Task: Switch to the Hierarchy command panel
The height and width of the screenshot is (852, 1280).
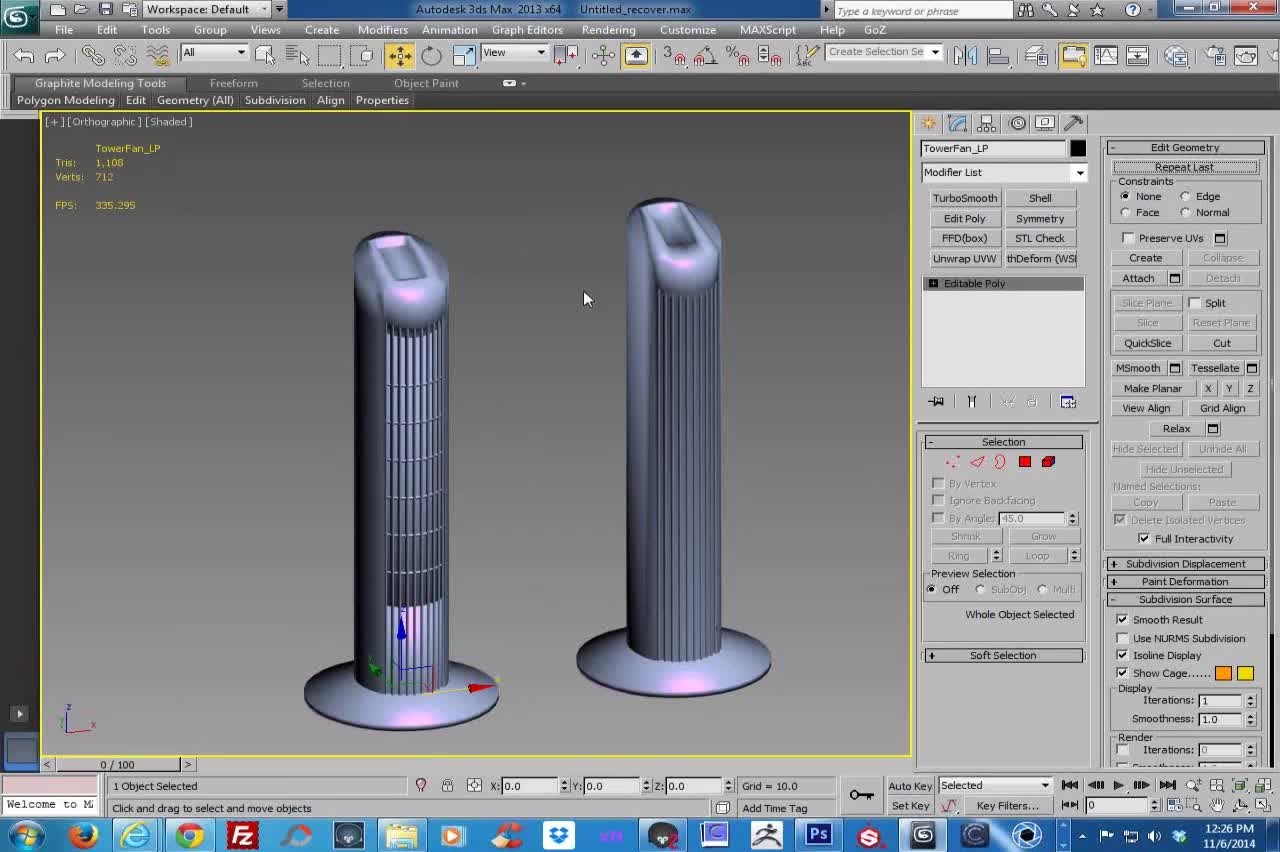Action: coord(987,123)
